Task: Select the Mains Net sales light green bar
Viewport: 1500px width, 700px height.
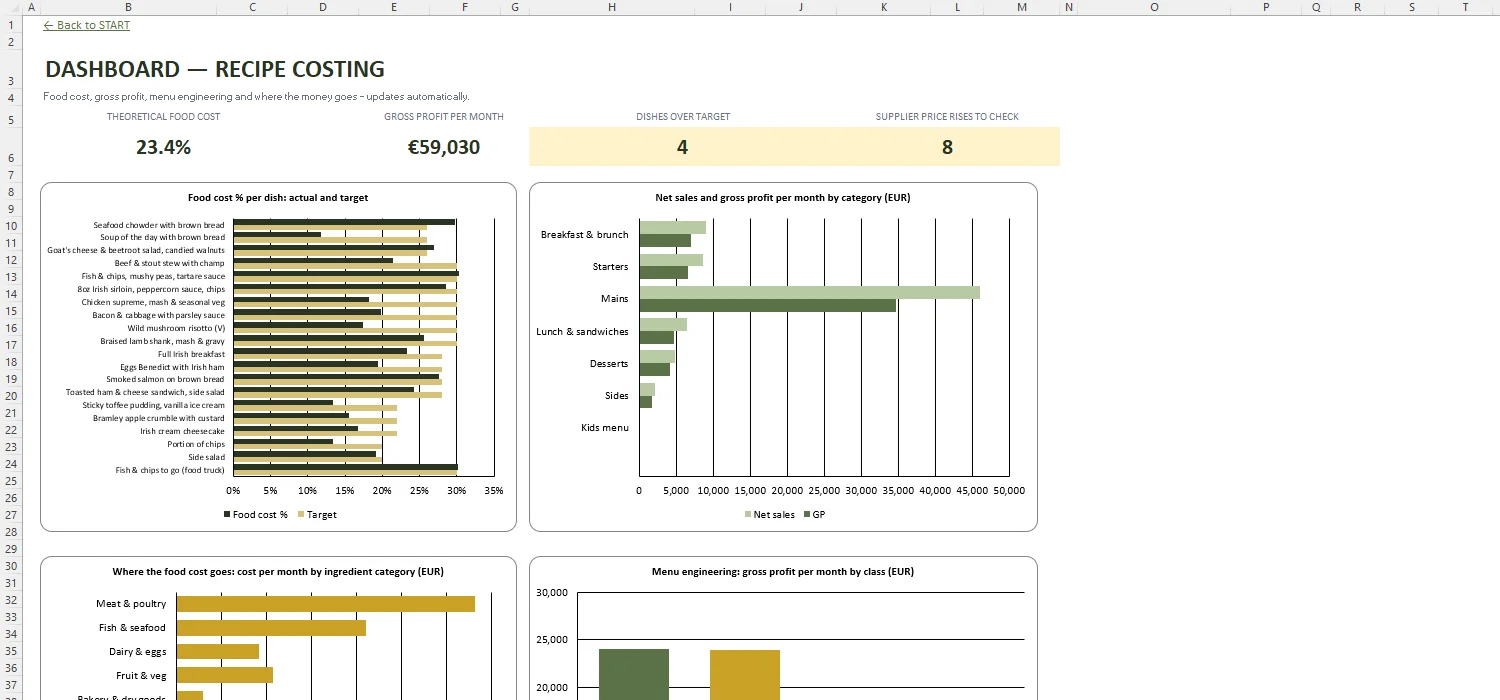Action: point(809,292)
